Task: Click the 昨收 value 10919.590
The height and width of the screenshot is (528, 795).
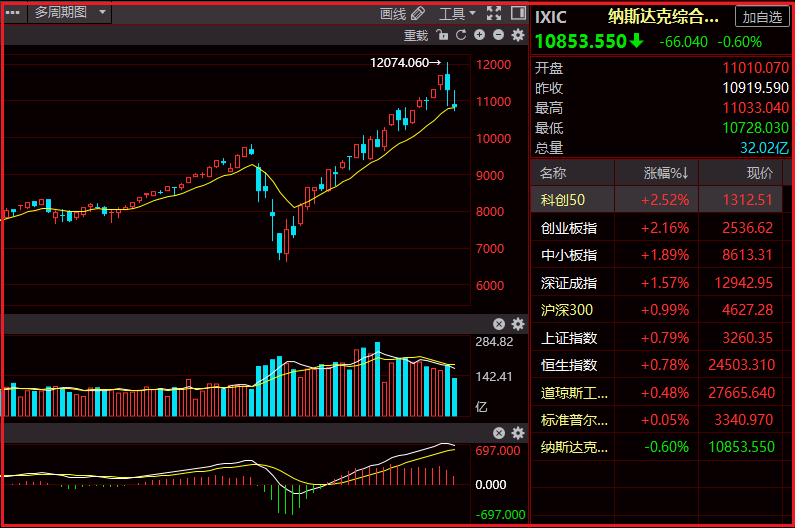Action: pos(755,88)
